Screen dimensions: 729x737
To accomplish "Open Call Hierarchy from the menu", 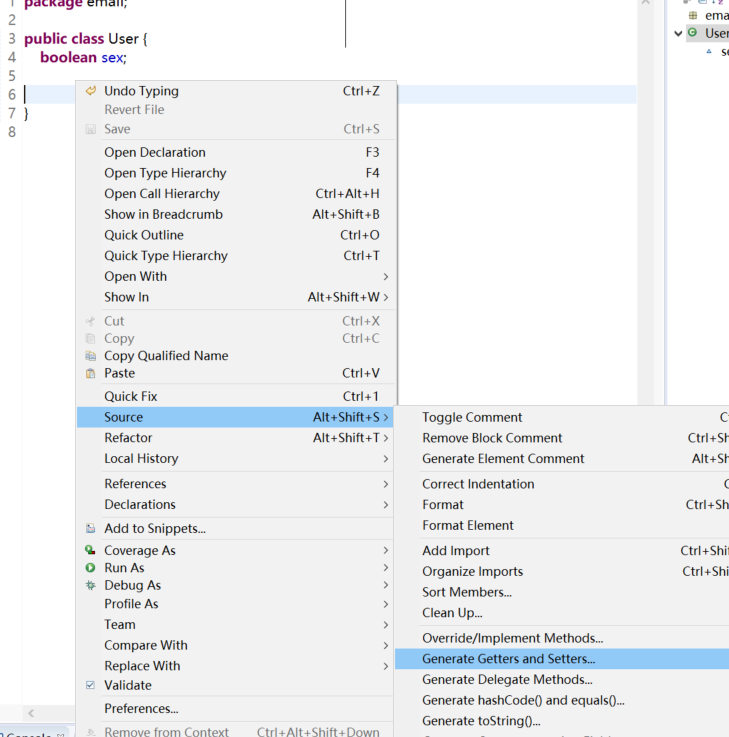I will 235,194.
